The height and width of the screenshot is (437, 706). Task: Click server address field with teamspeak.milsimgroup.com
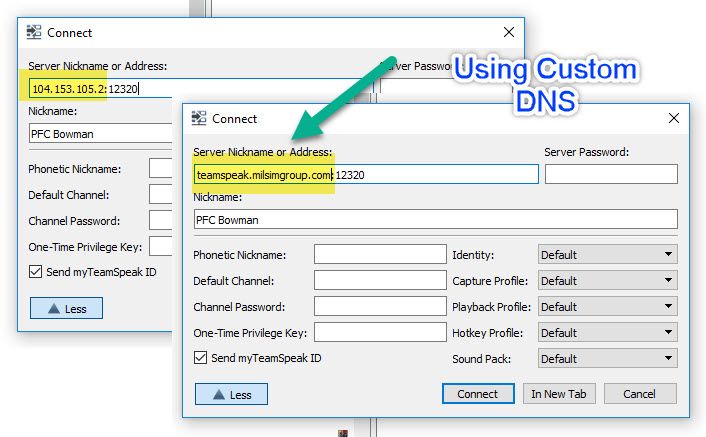point(366,175)
